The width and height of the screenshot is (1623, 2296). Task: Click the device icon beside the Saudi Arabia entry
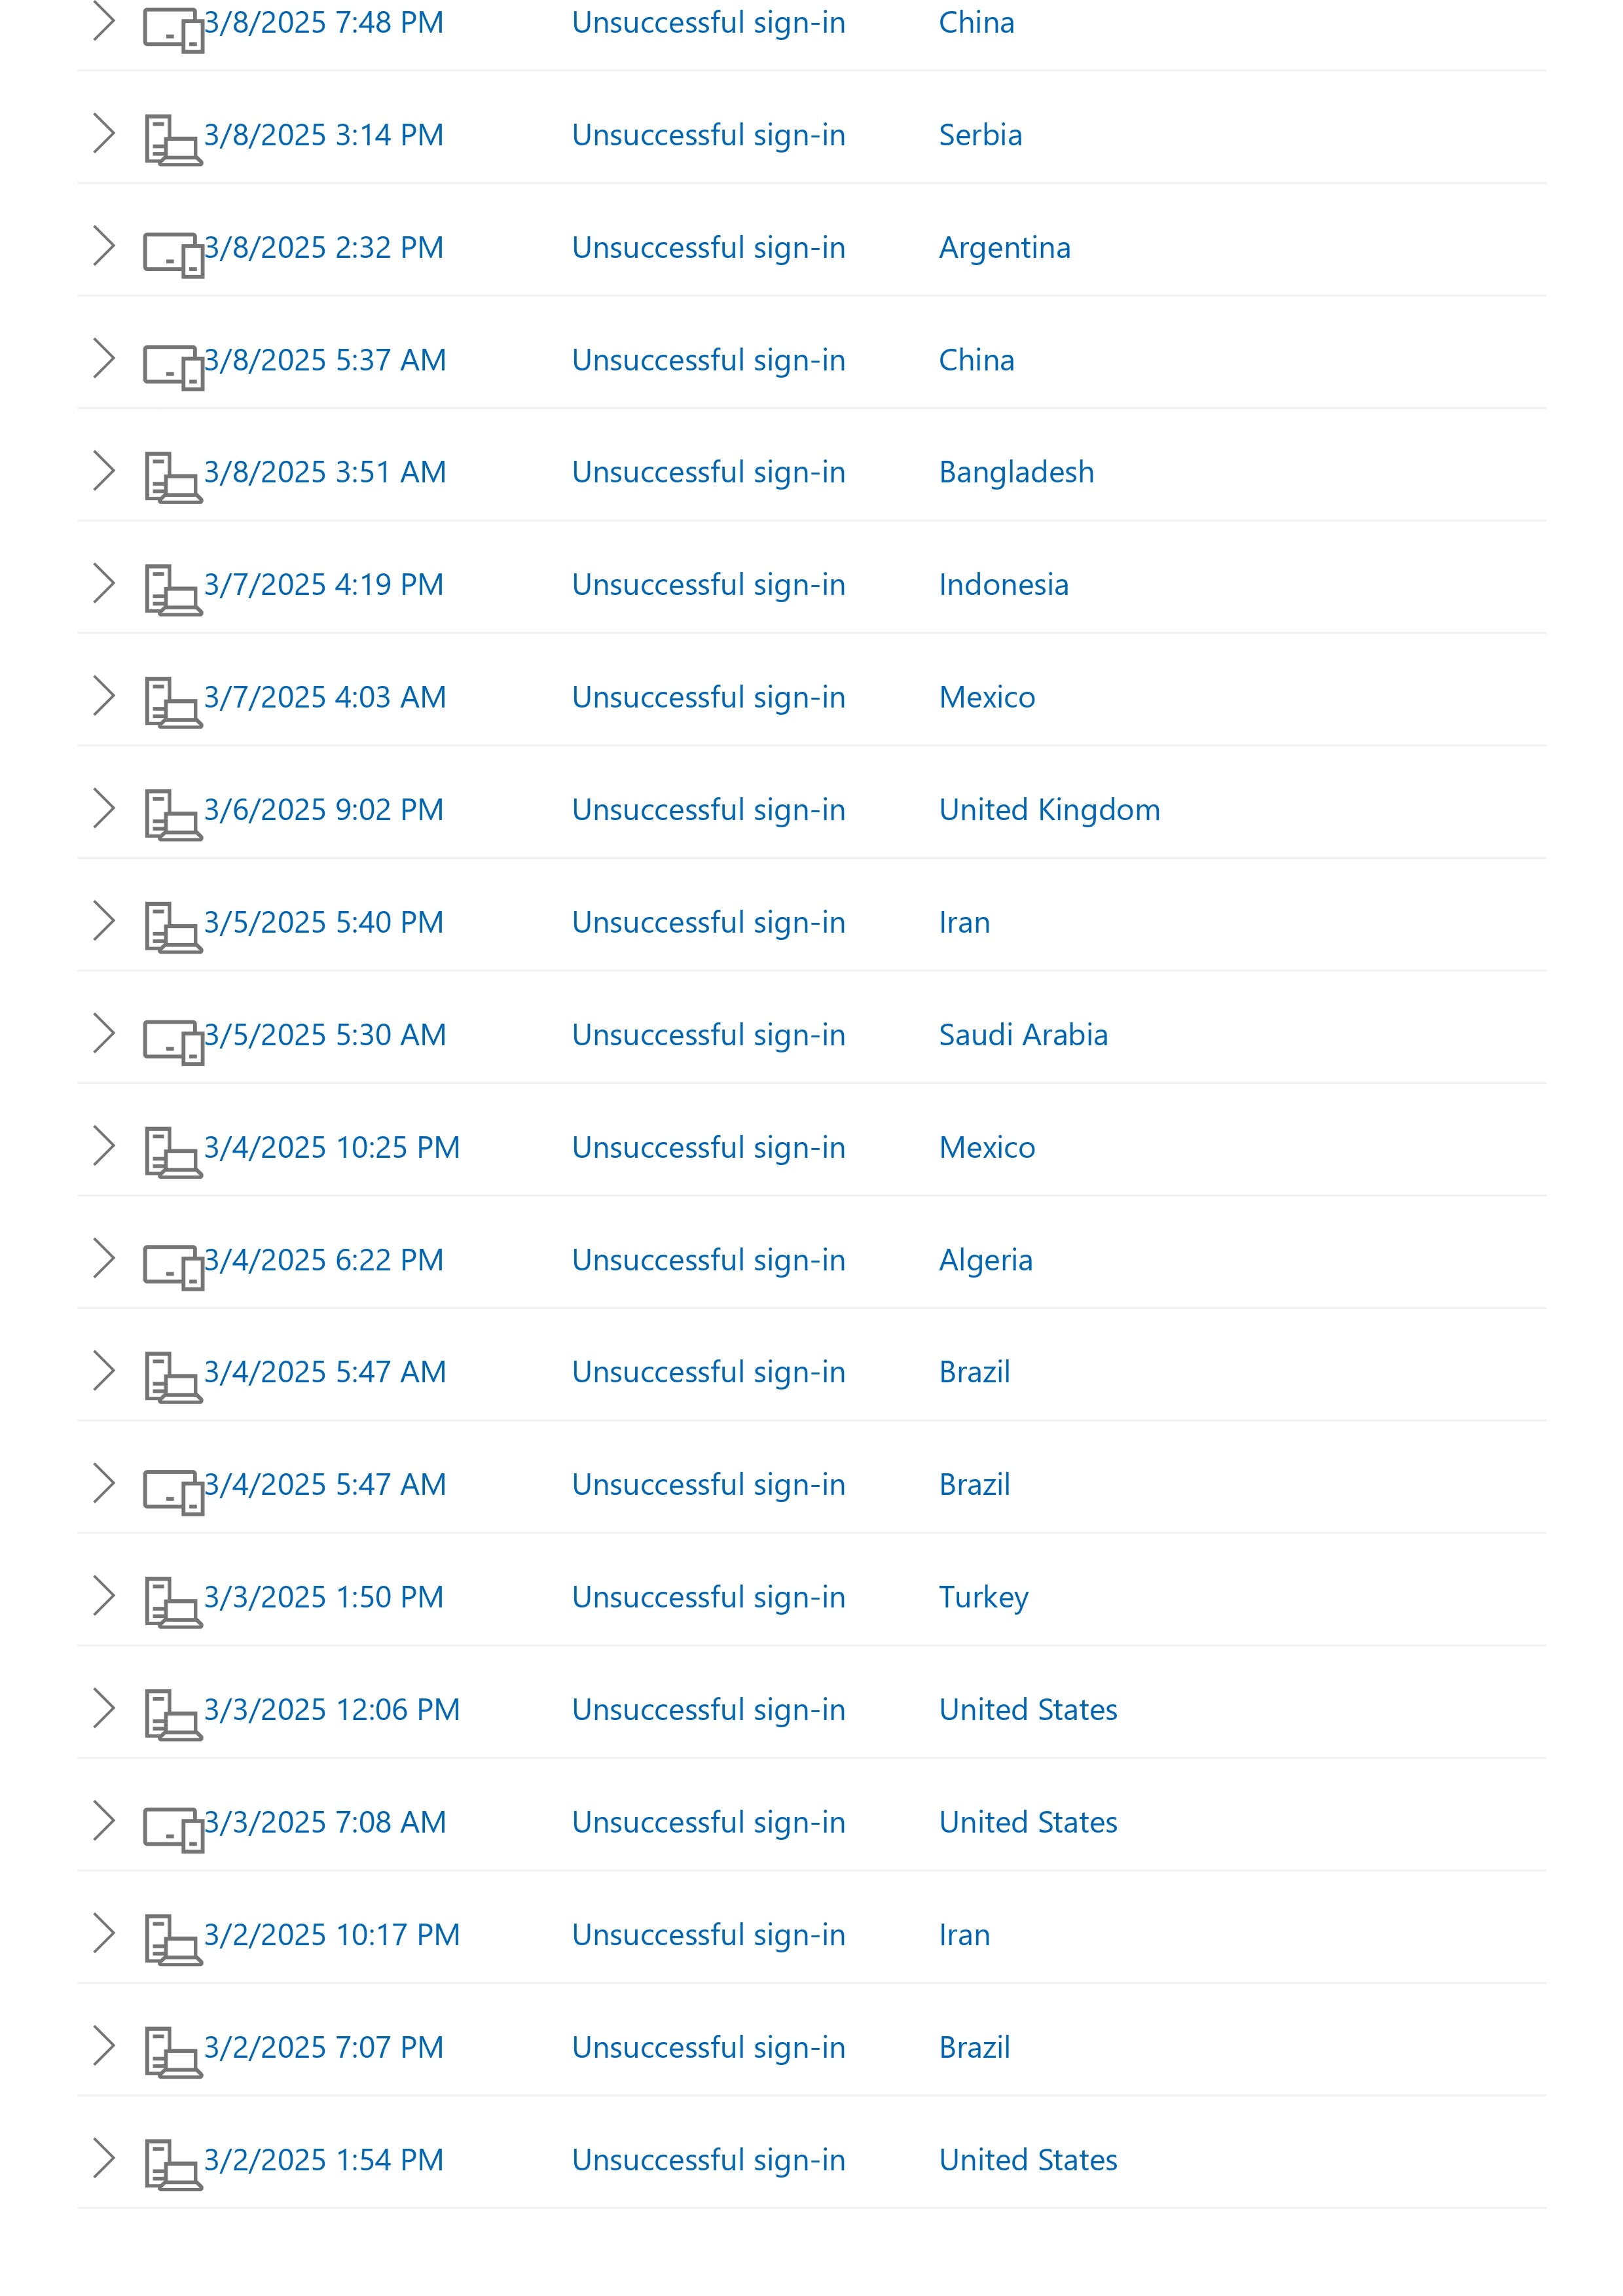coord(173,1041)
